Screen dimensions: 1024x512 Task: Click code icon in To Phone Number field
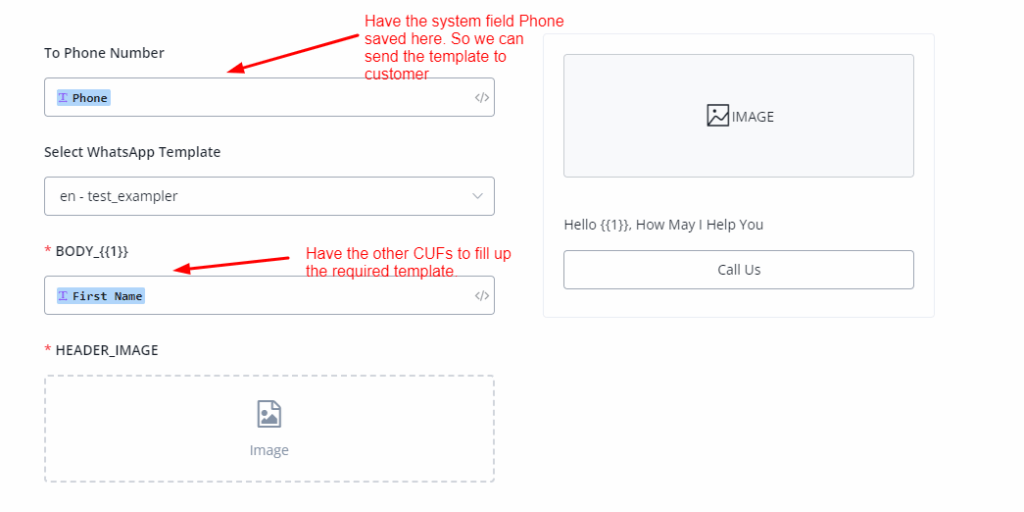point(482,98)
